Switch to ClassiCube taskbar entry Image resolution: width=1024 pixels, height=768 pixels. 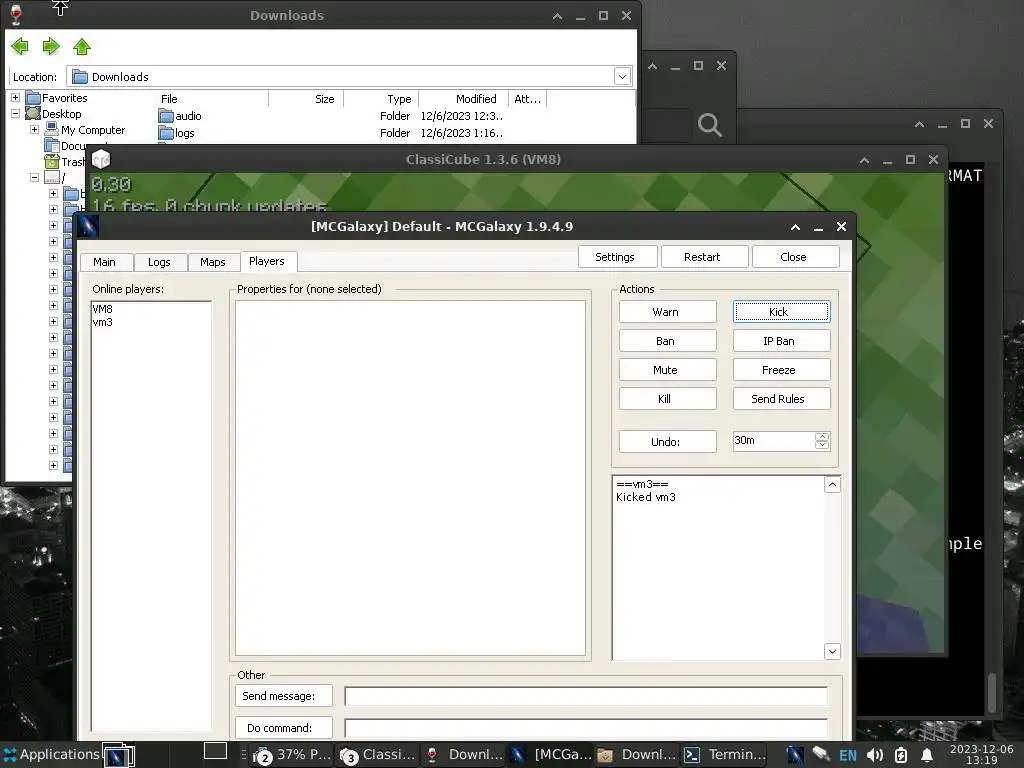pyautogui.click(x=377, y=754)
